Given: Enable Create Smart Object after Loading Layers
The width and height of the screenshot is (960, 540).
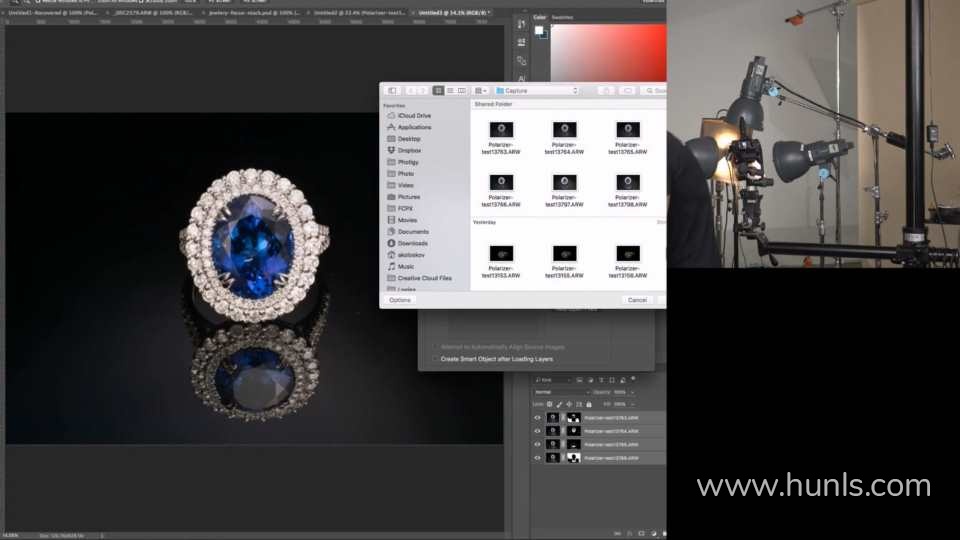Looking at the screenshot, I should pos(435,359).
